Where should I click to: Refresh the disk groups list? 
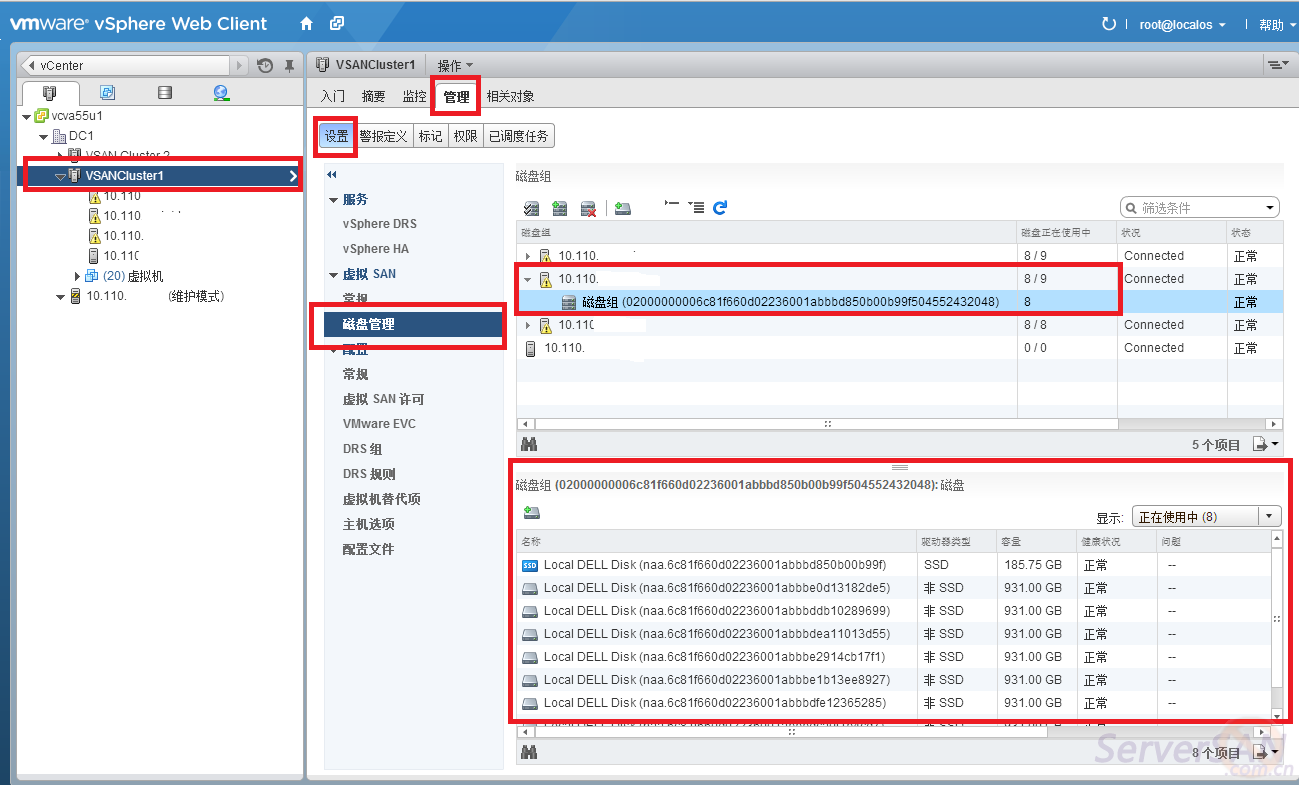coord(720,207)
